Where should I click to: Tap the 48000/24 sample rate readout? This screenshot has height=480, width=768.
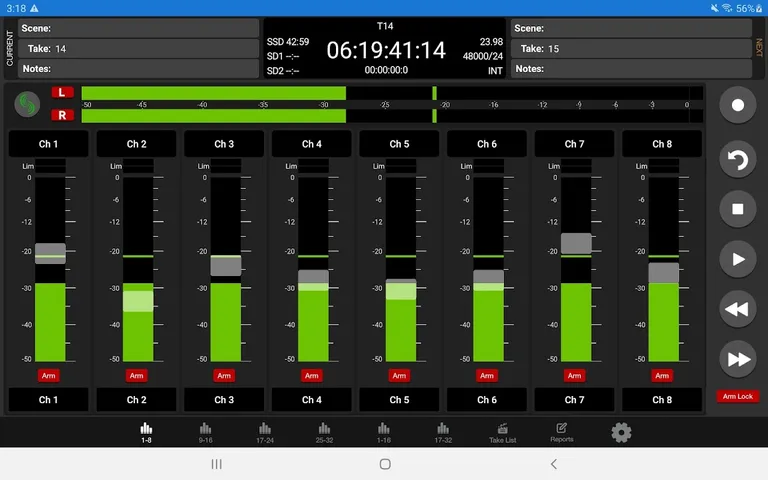482,56
